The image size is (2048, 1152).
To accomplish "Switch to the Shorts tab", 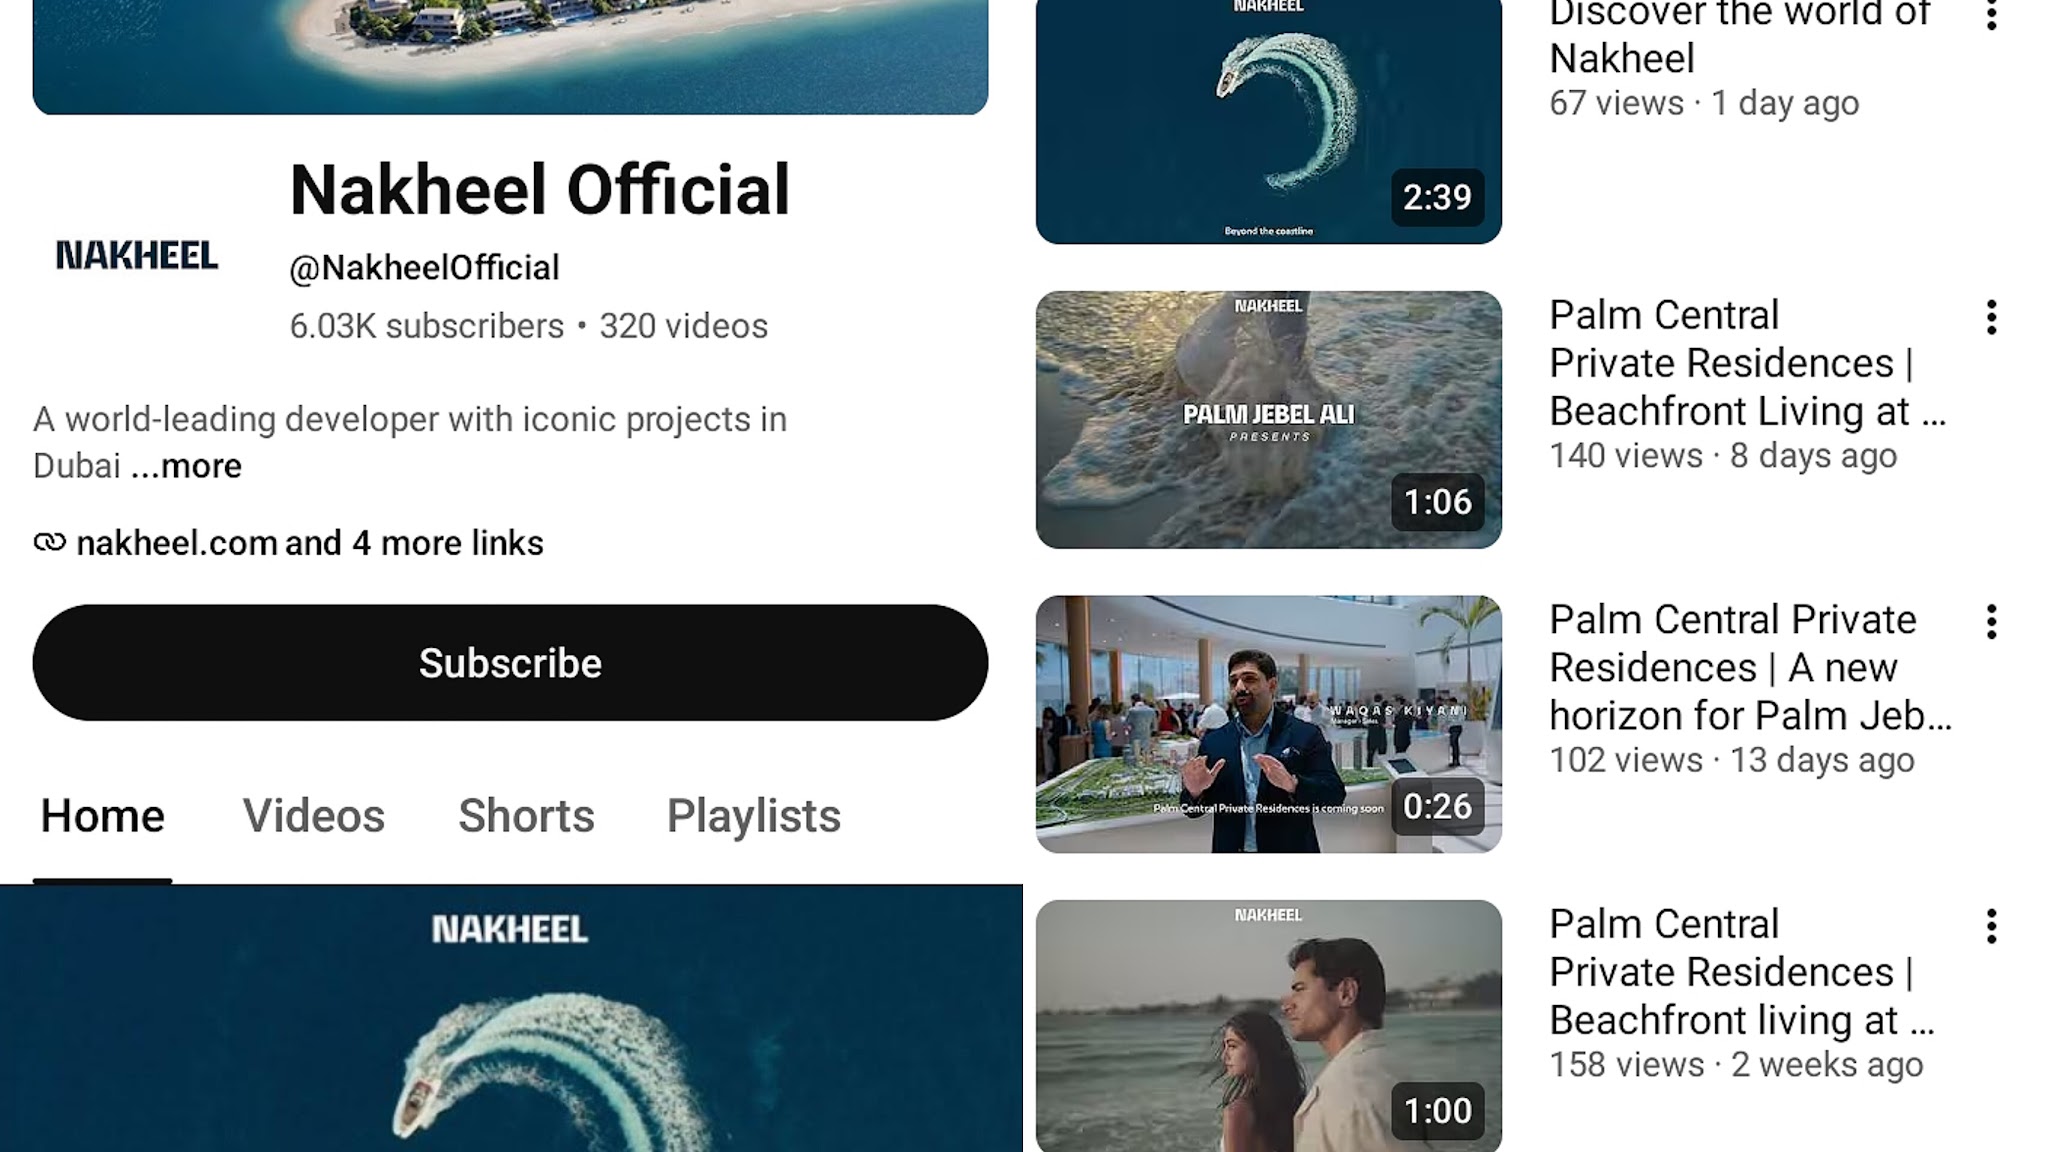I will 526,816.
